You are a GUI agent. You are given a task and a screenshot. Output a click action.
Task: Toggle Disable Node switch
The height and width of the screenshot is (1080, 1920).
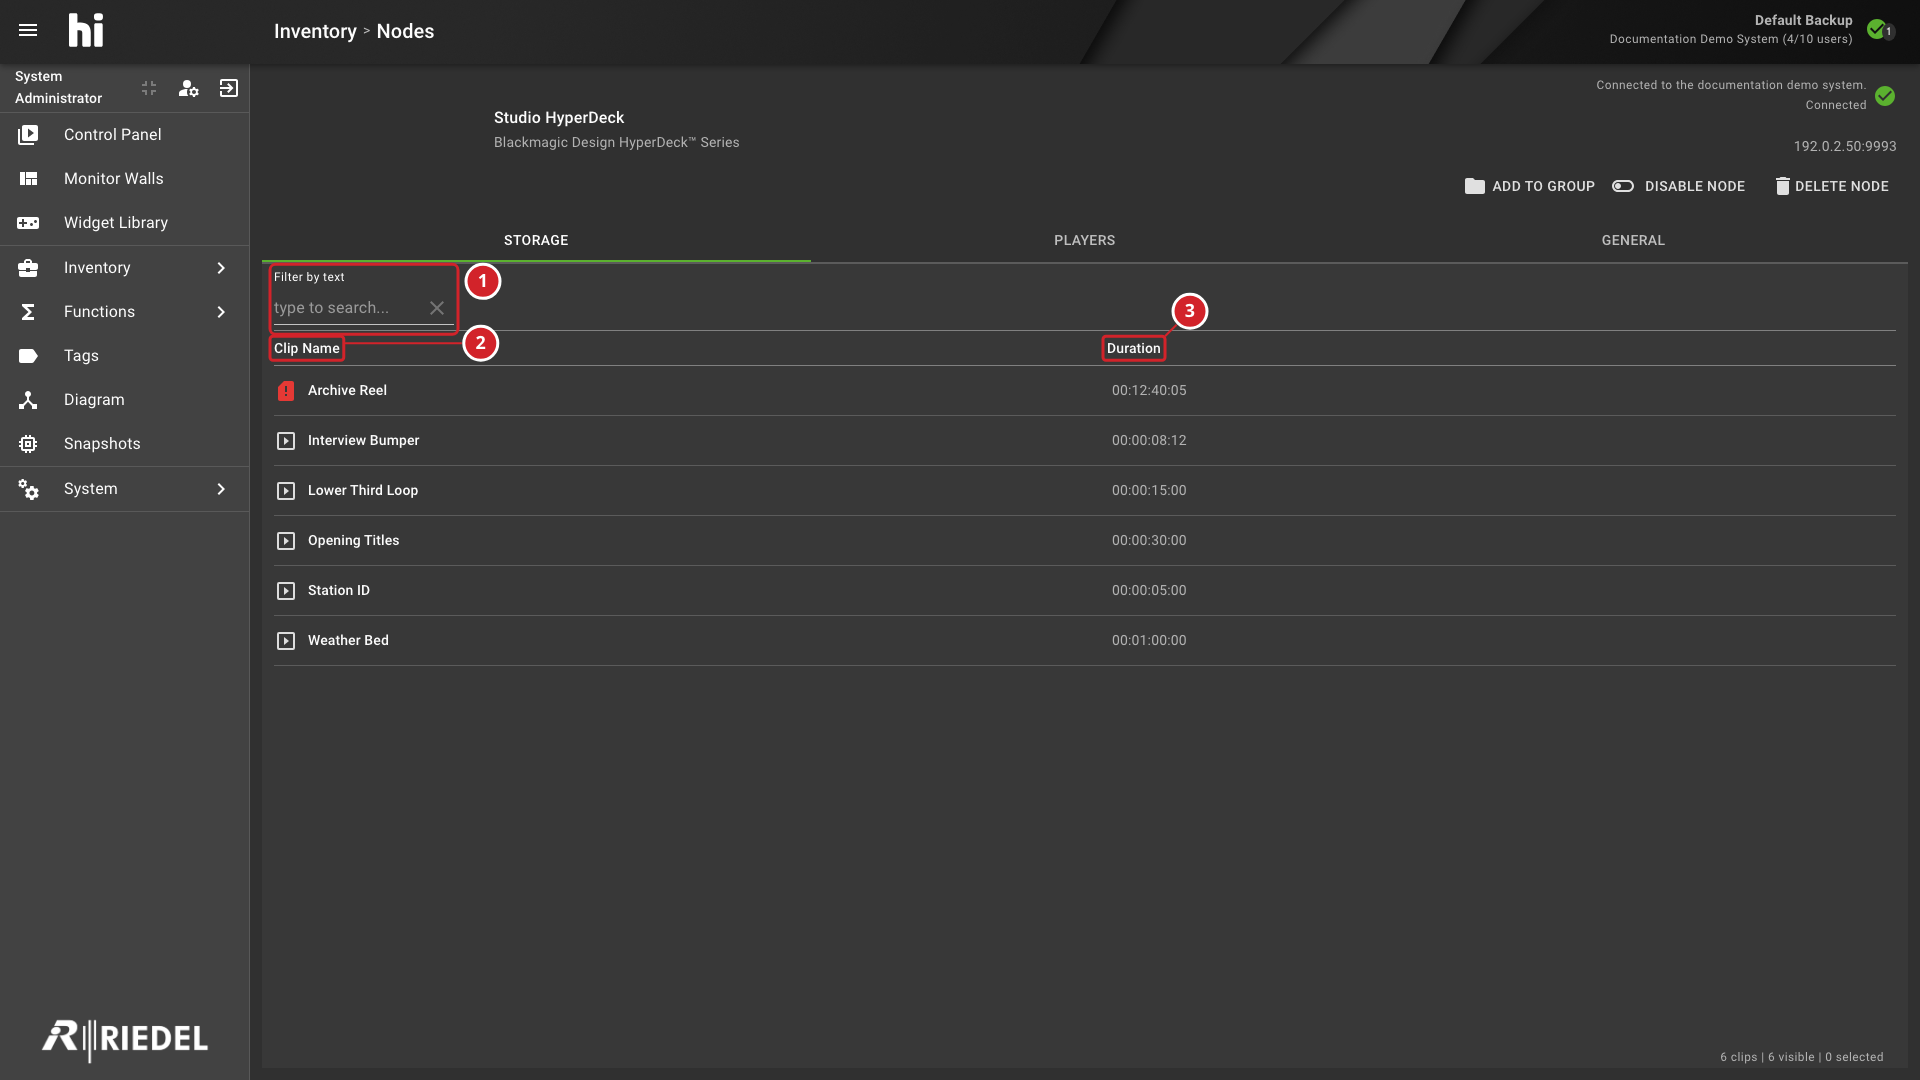[1623, 186]
